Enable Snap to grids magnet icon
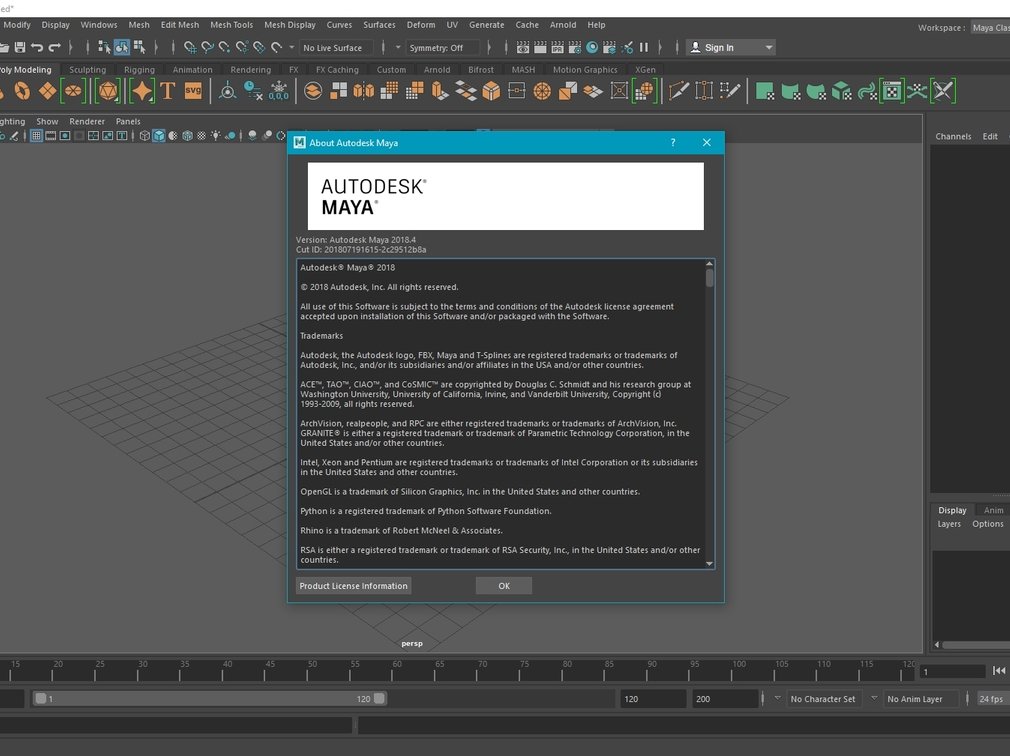Screen dimensions: 1010x756 (x=190, y=47)
